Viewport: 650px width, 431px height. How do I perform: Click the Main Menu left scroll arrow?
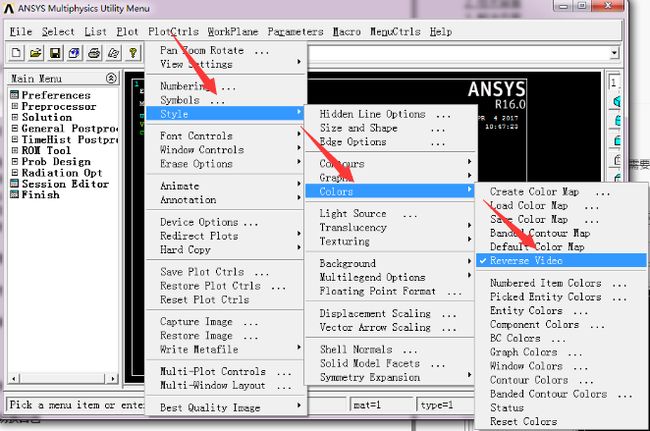(x=14, y=378)
